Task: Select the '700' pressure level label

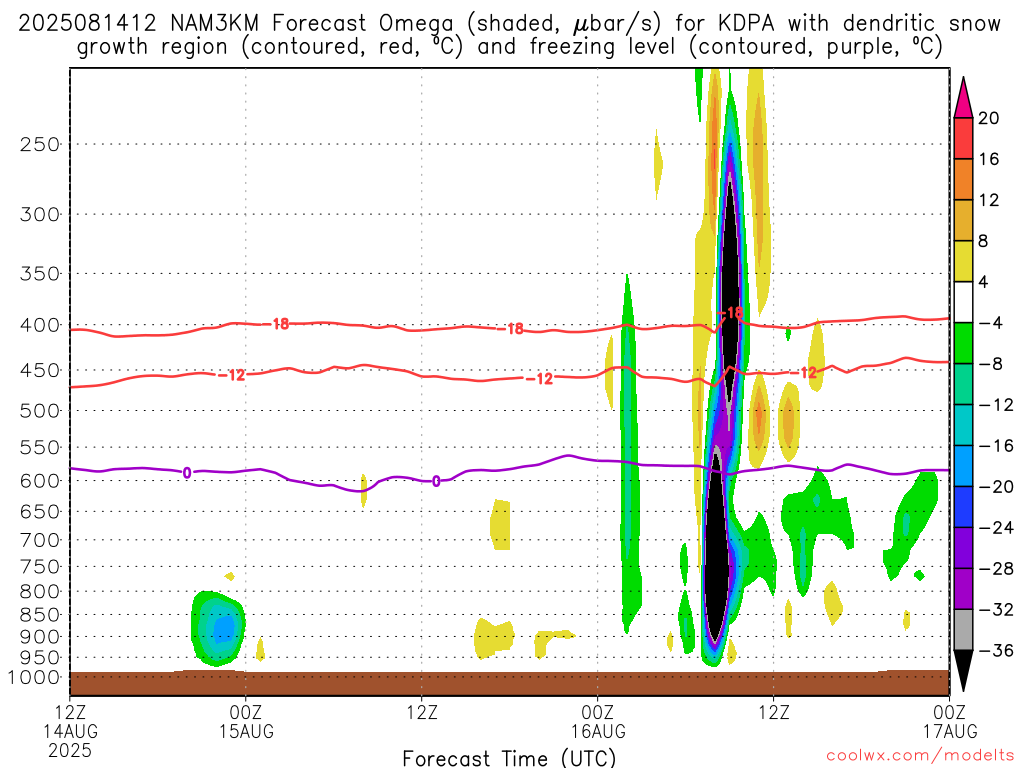Action: pyautogui.click(x=39, y=540)
